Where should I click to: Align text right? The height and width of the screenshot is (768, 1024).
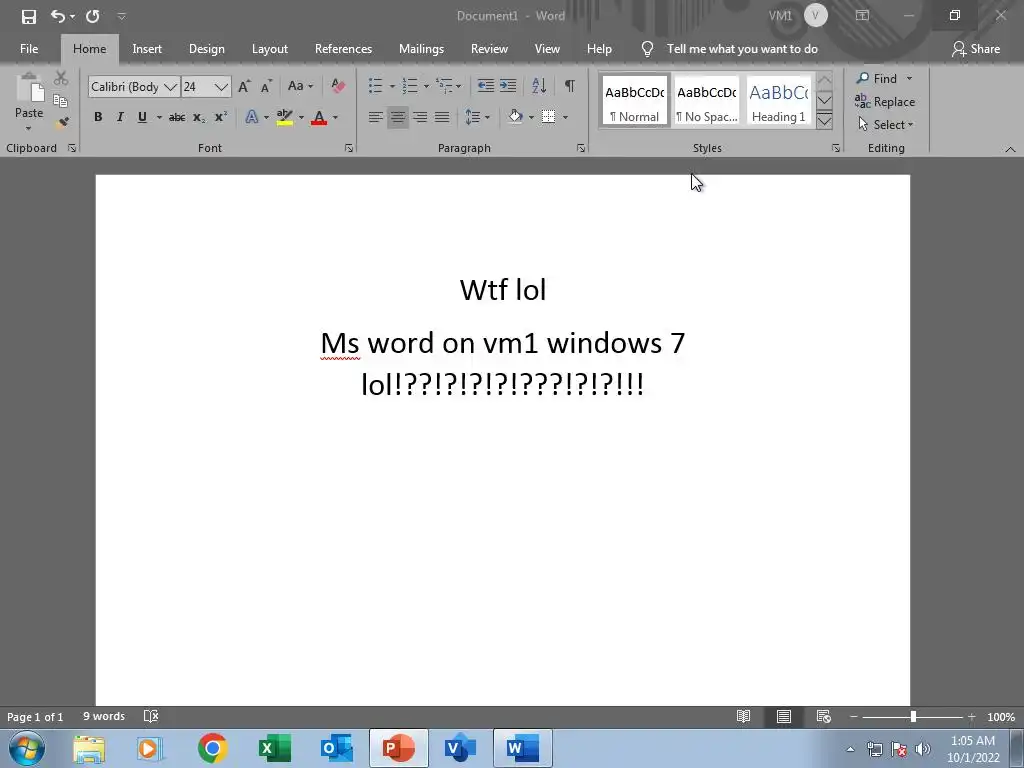point(420,118)
